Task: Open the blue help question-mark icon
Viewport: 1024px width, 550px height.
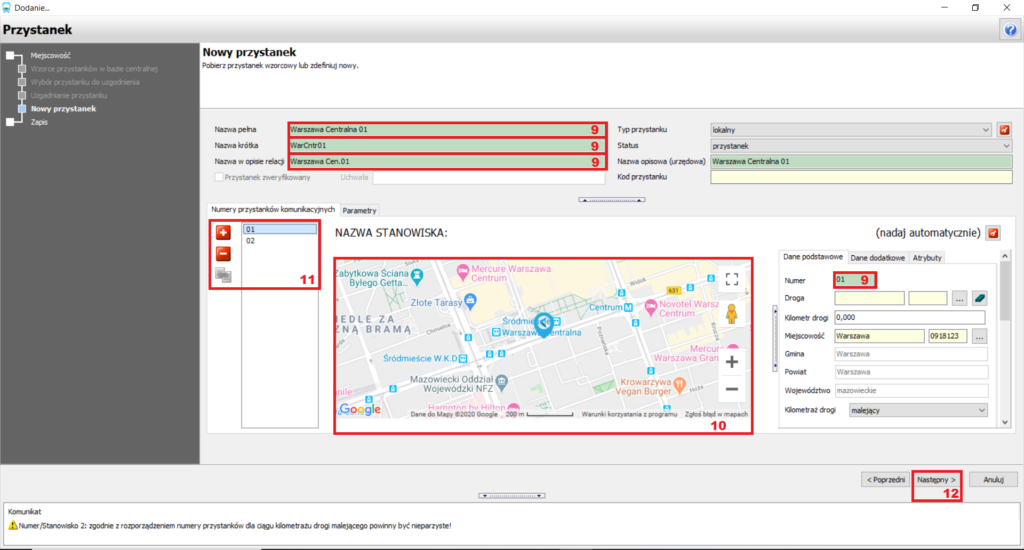Action: pos(1010,29)
